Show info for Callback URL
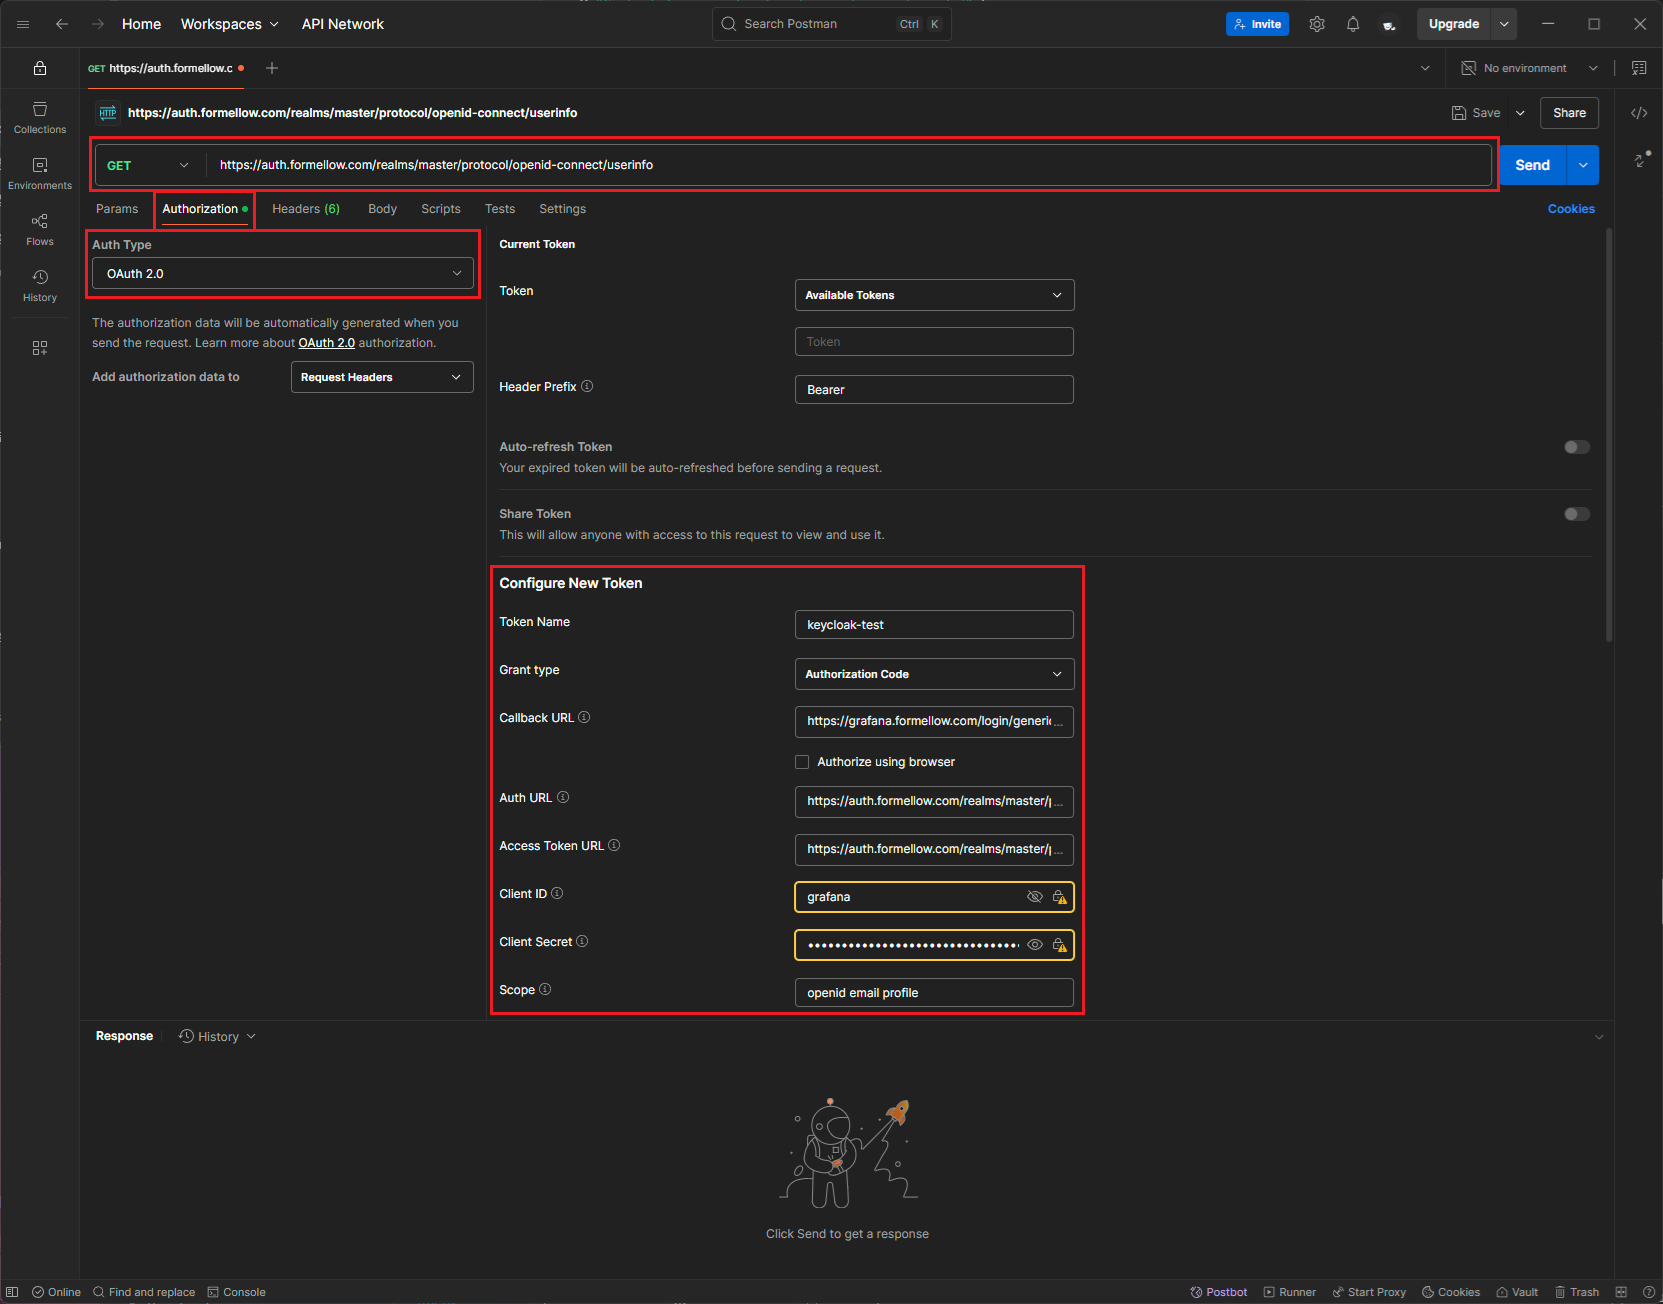1663x1304 pixels. click(584, 717)
